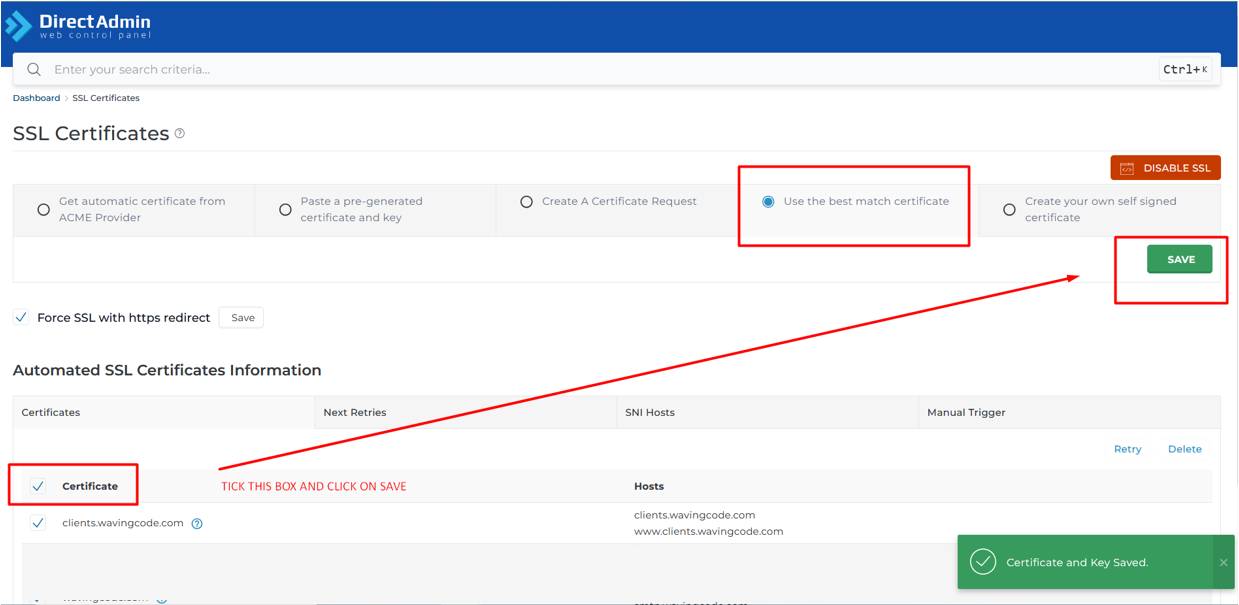Click the Hosts column label

pyautogui.click(x=649, y=487)
